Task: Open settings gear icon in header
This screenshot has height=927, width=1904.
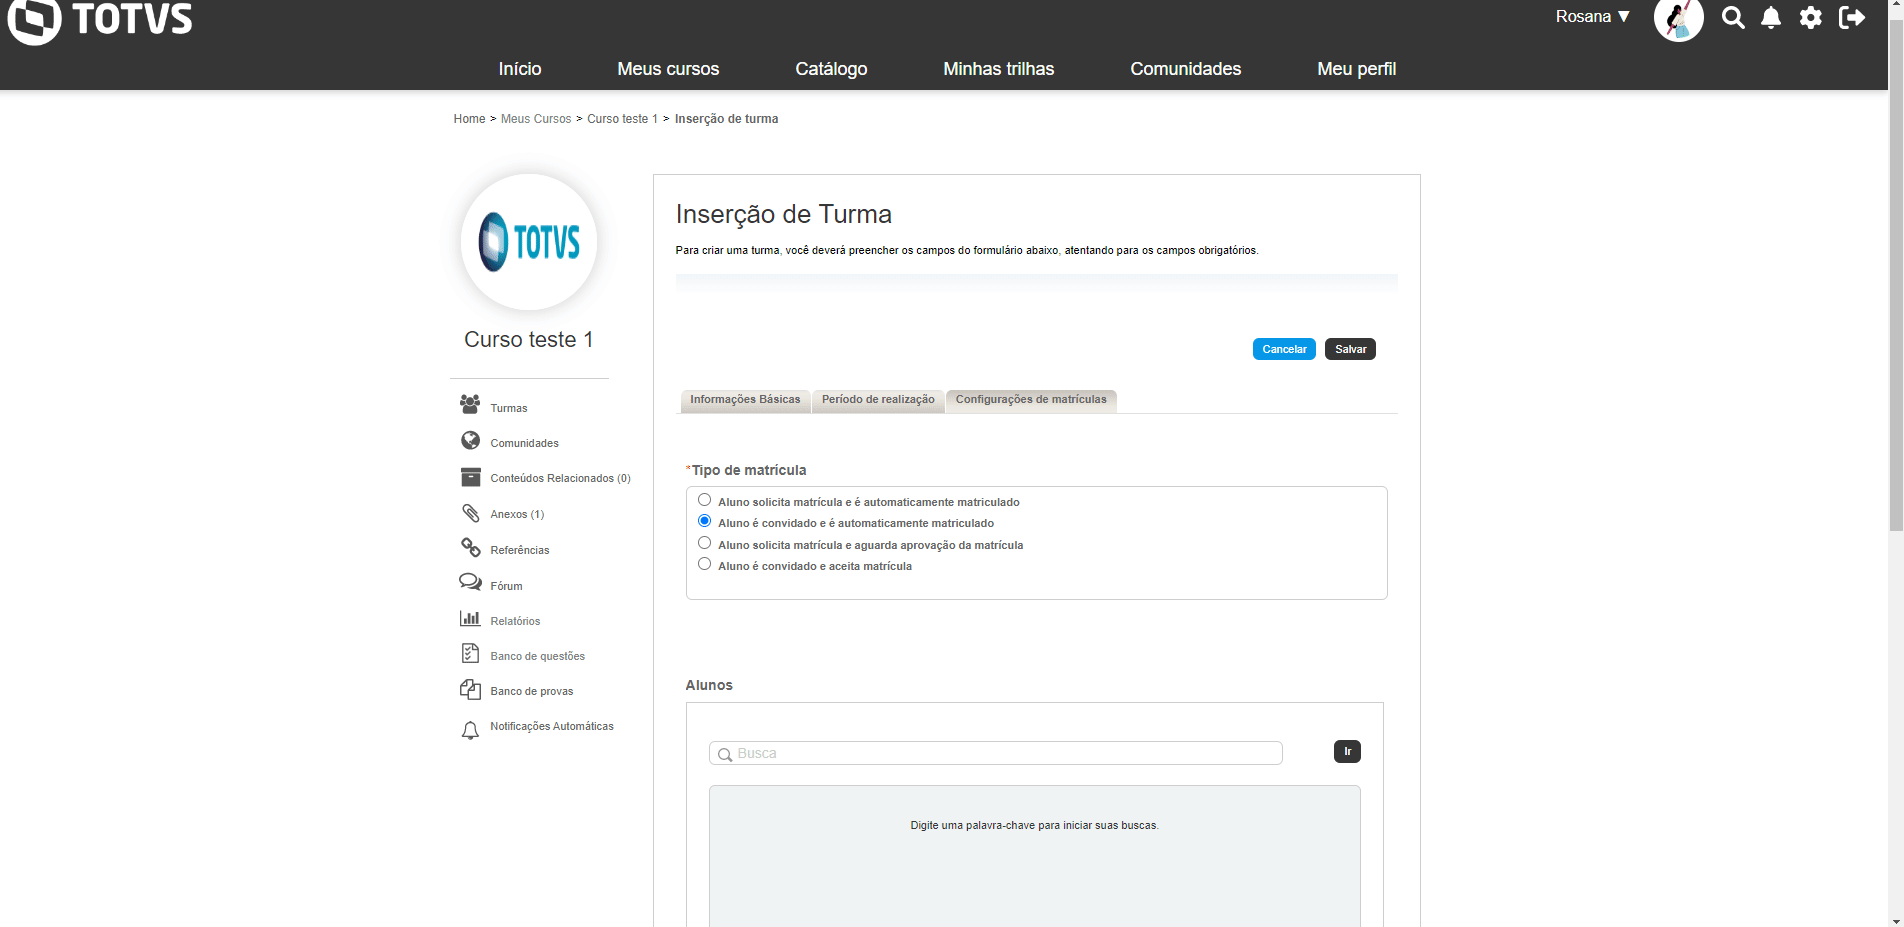Action: click(x=1811, y=18)
